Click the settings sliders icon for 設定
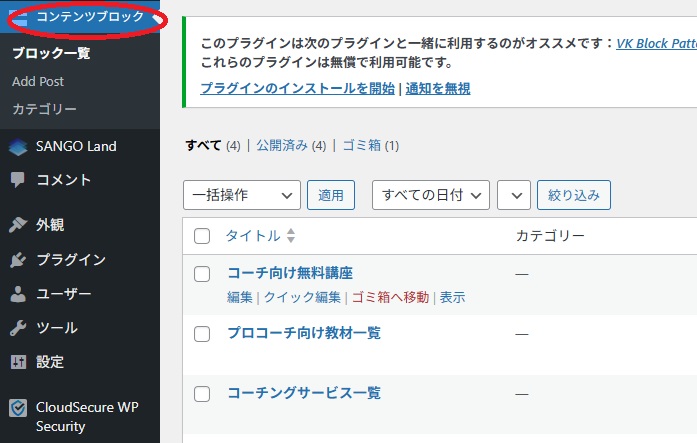697x443 pixels. tap(18, 362)
